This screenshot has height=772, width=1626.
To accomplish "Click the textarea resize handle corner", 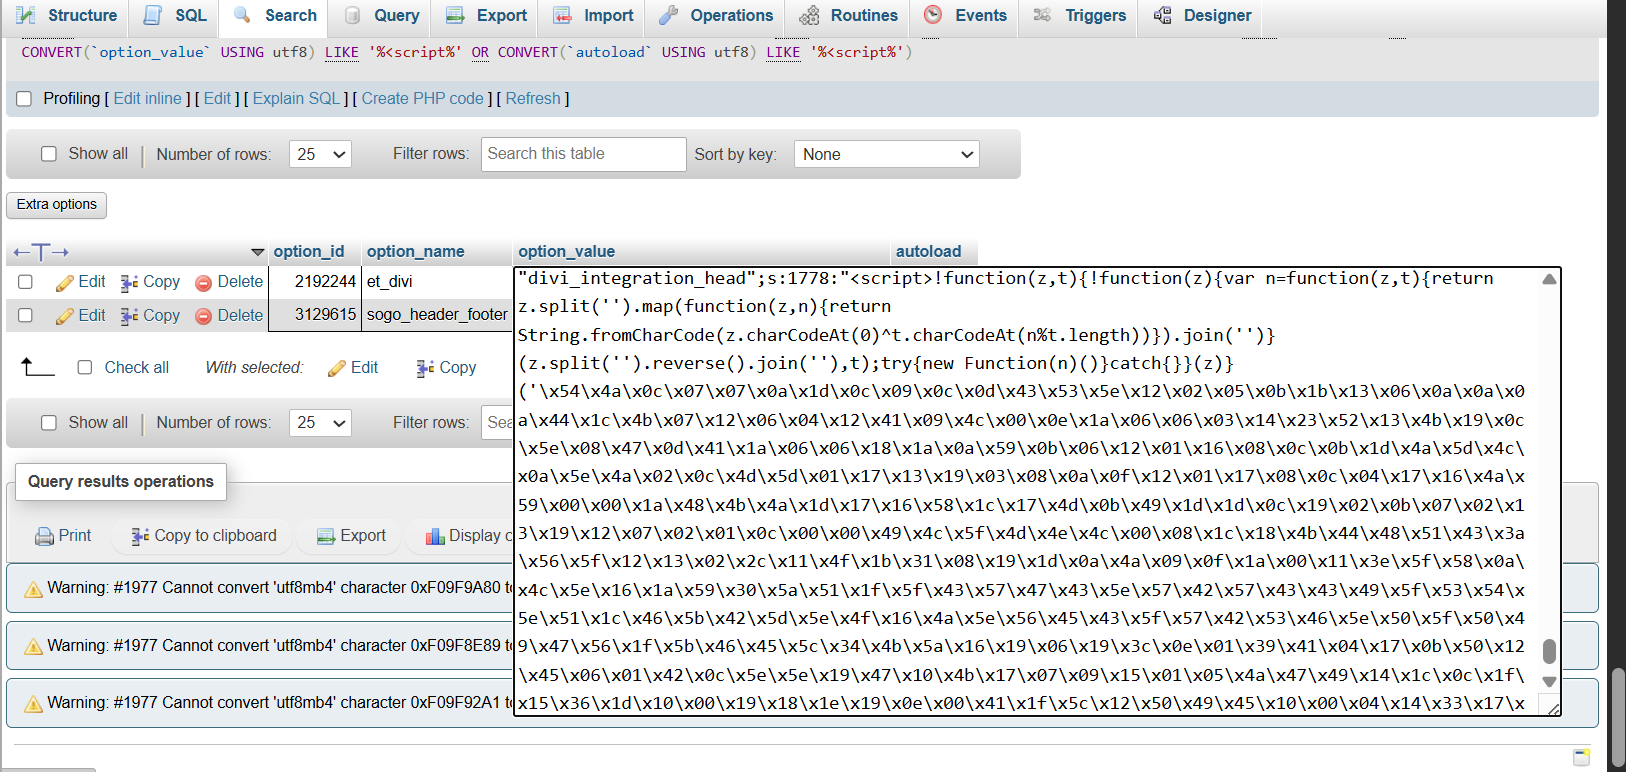I will pos(1553,709).
